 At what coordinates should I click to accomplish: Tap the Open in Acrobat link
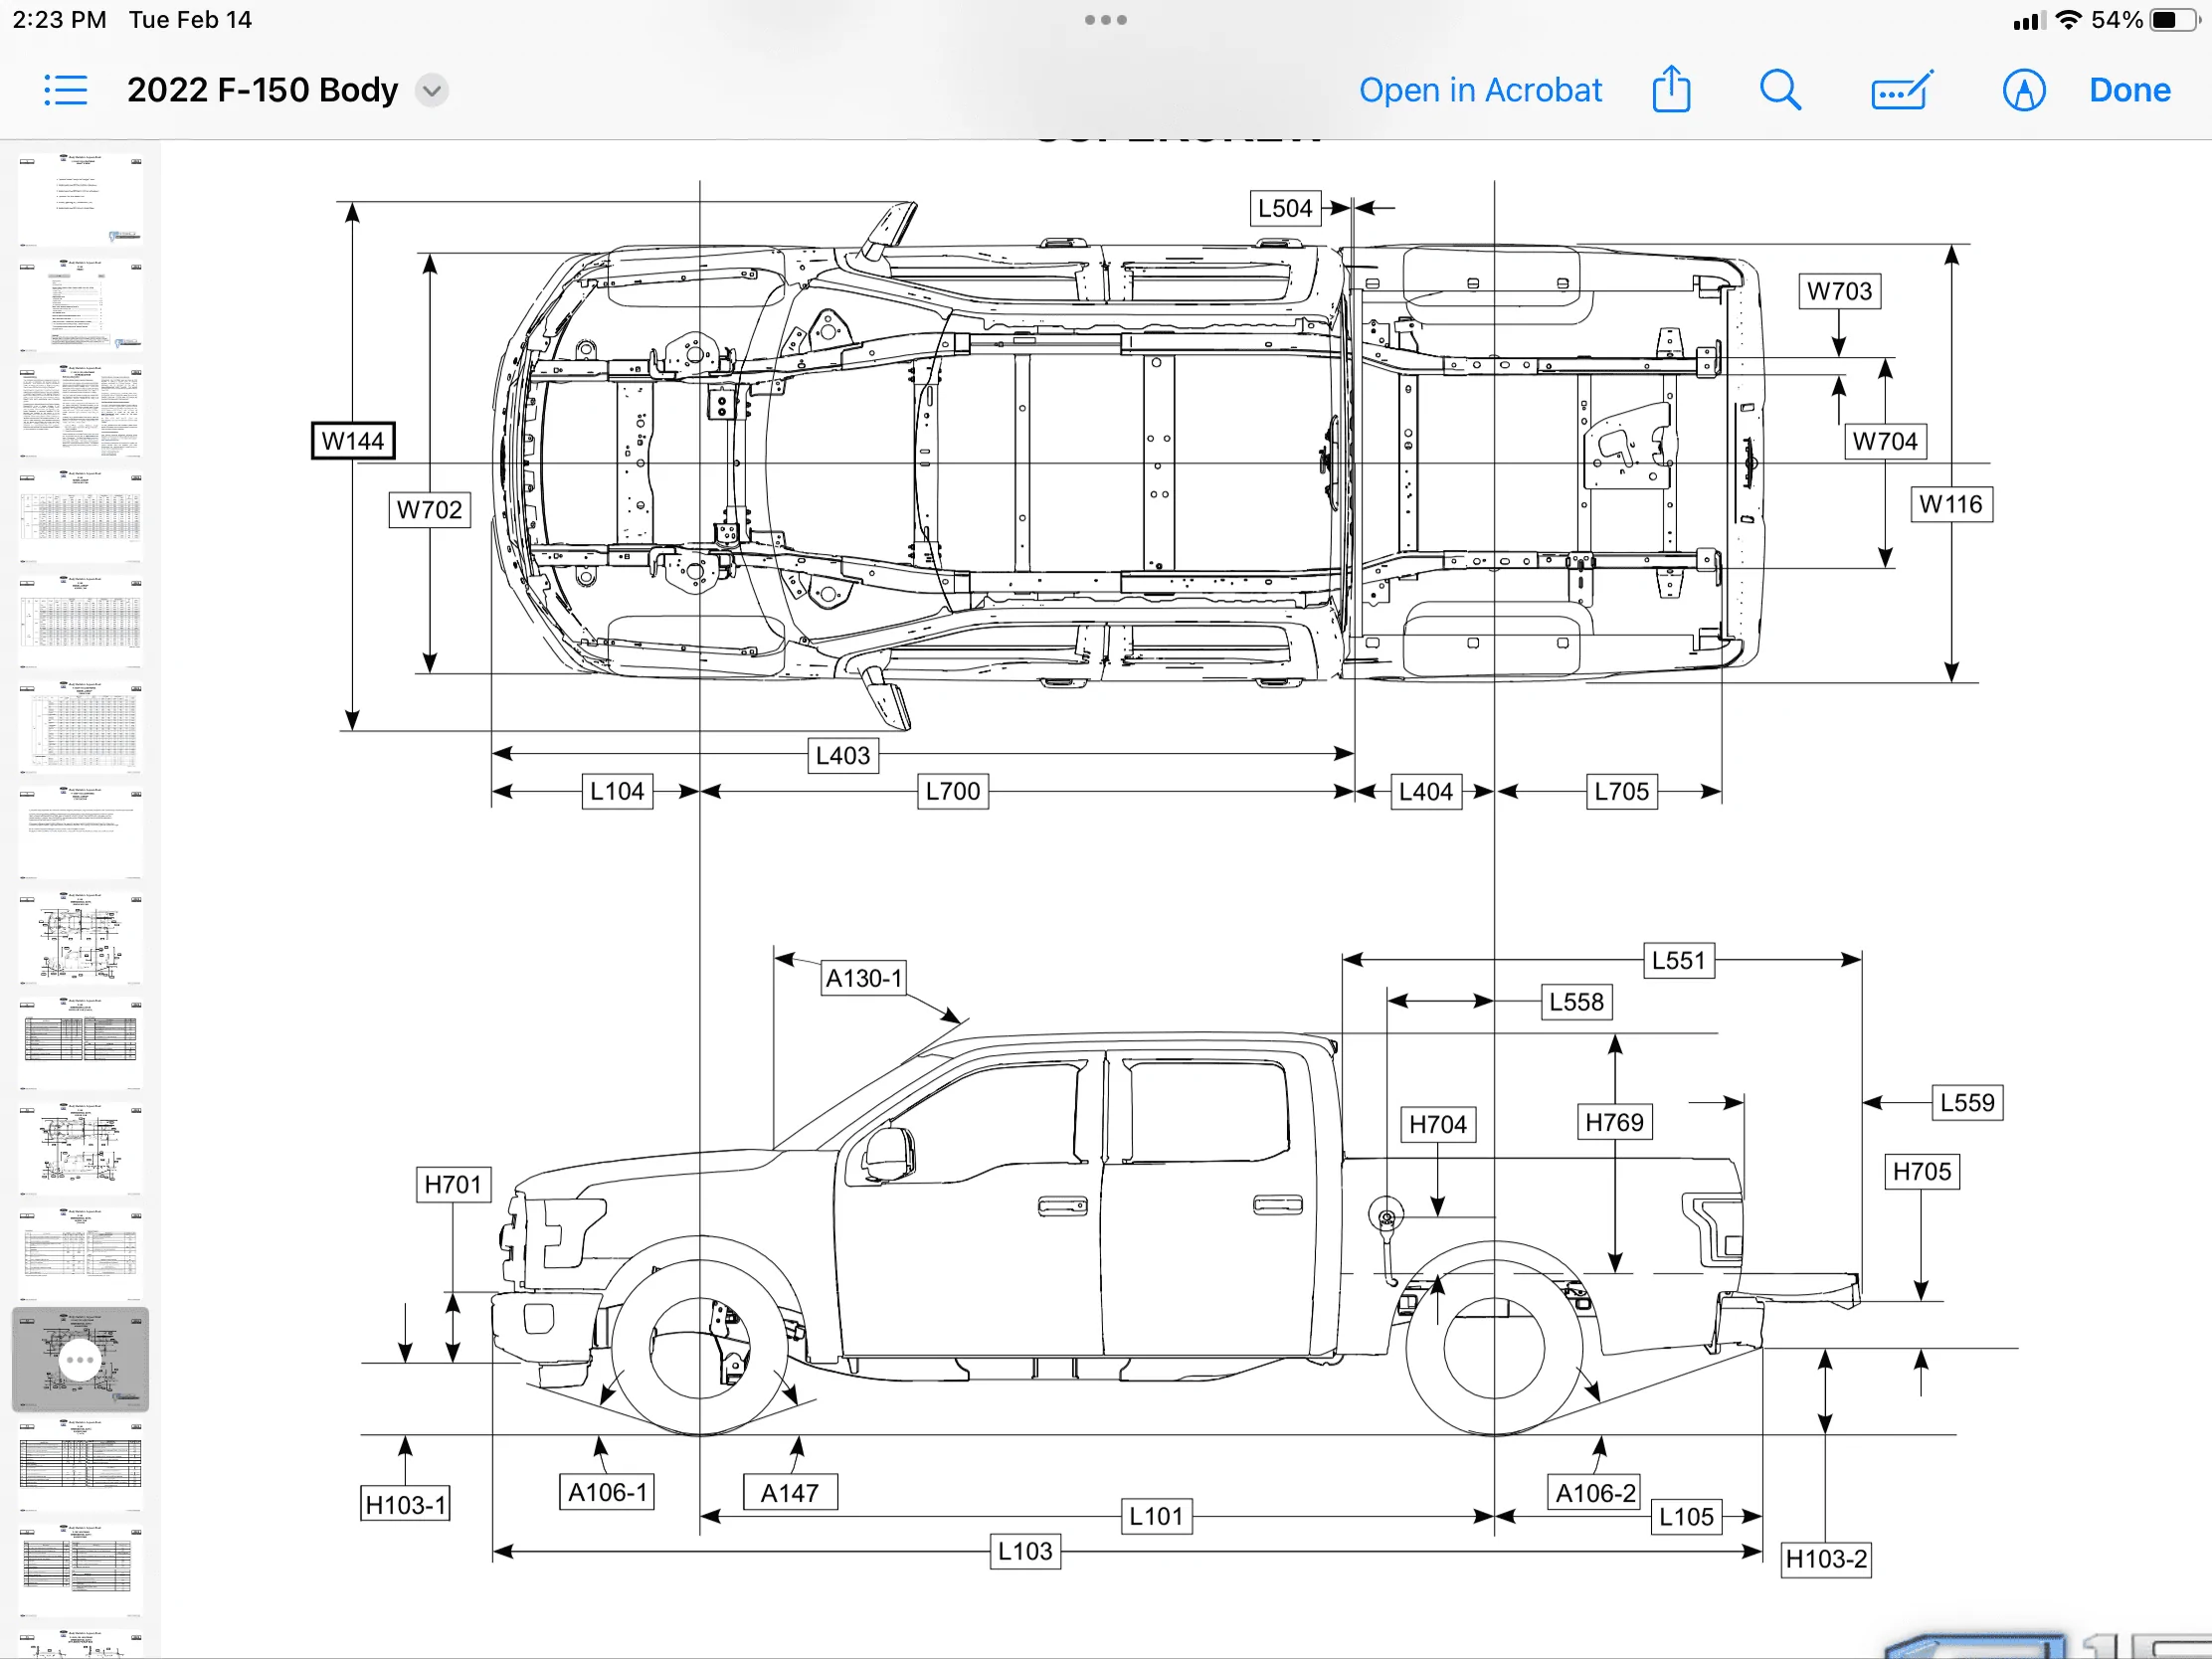click(1480, 90)
